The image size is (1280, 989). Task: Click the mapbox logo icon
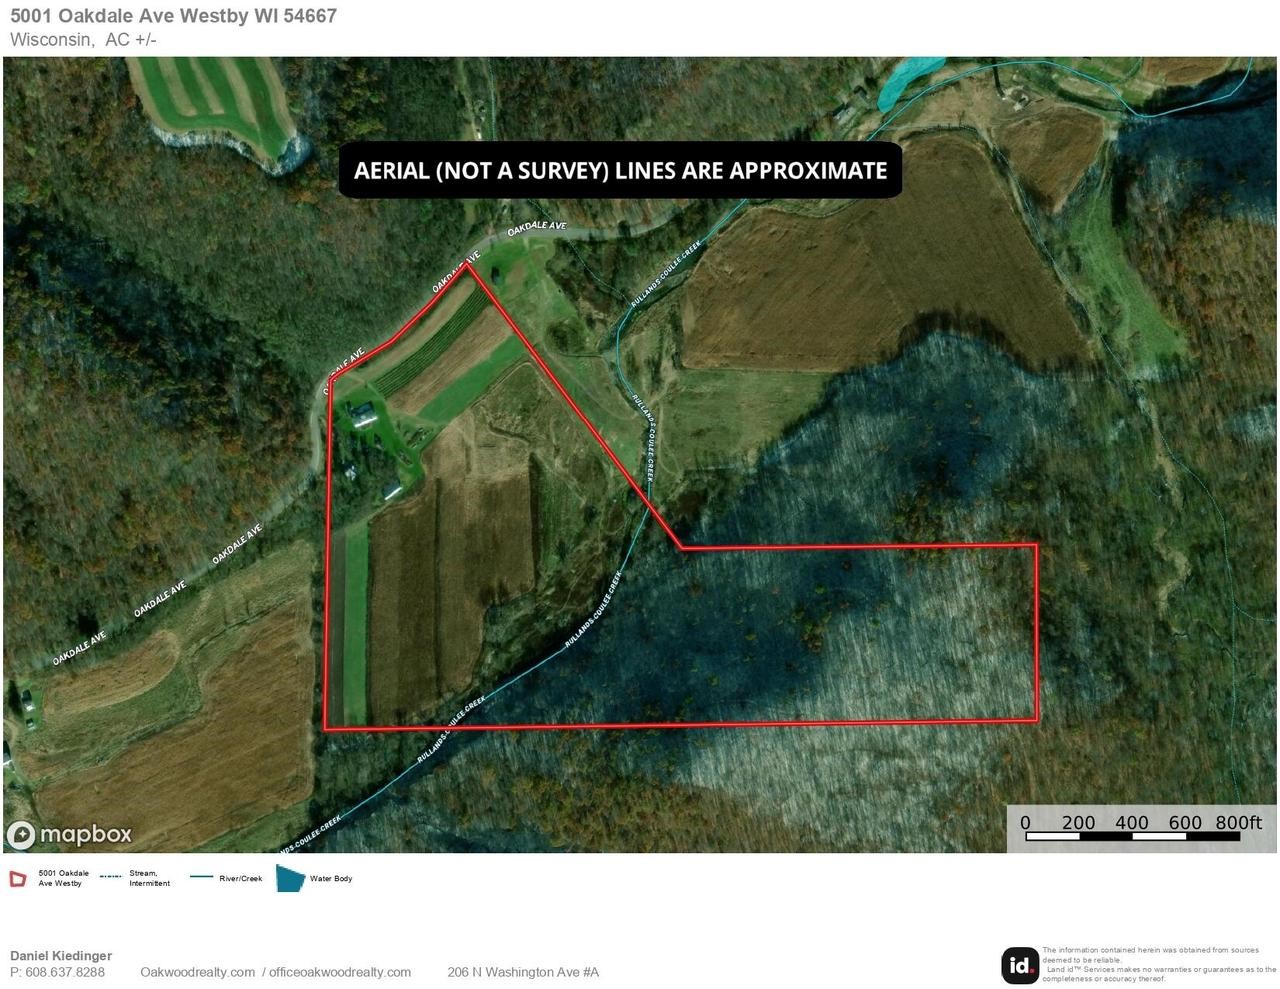pyautogui.click(x=21, y=835)
